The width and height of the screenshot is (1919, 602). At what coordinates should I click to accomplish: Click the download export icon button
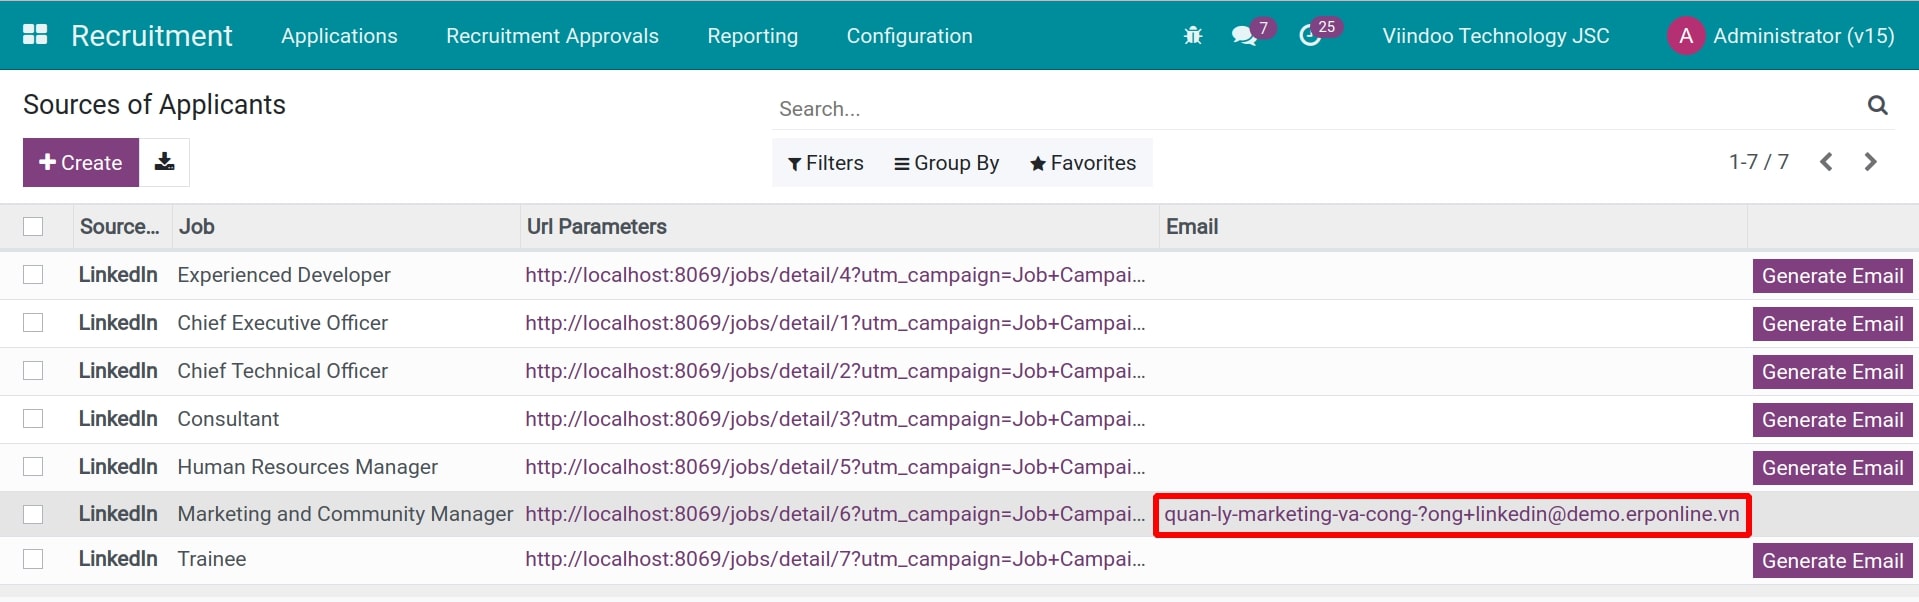point(165,162)
